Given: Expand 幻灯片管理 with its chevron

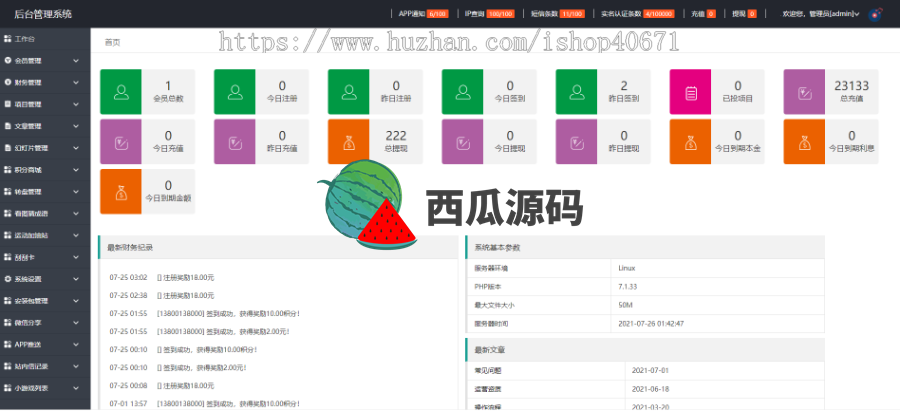Looking at the screenshot, I should tap(76, 148).
